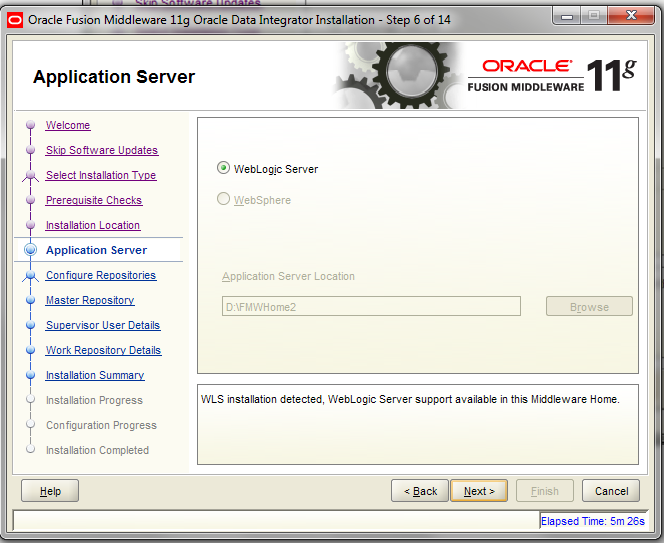Minimize the installer window
The width and height of the screenshot is (664, 543).
click(x=567, y=16)
